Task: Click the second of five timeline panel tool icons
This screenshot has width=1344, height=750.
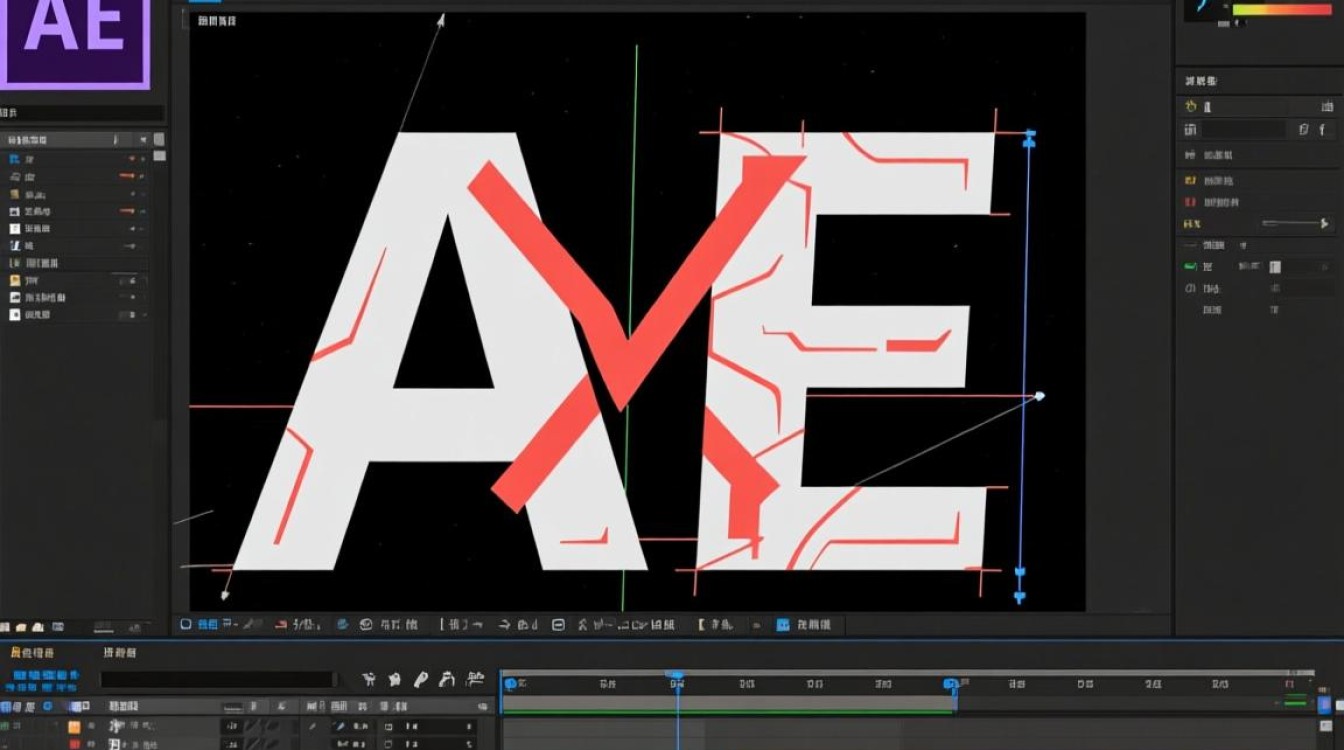Action: click(395, 679)
